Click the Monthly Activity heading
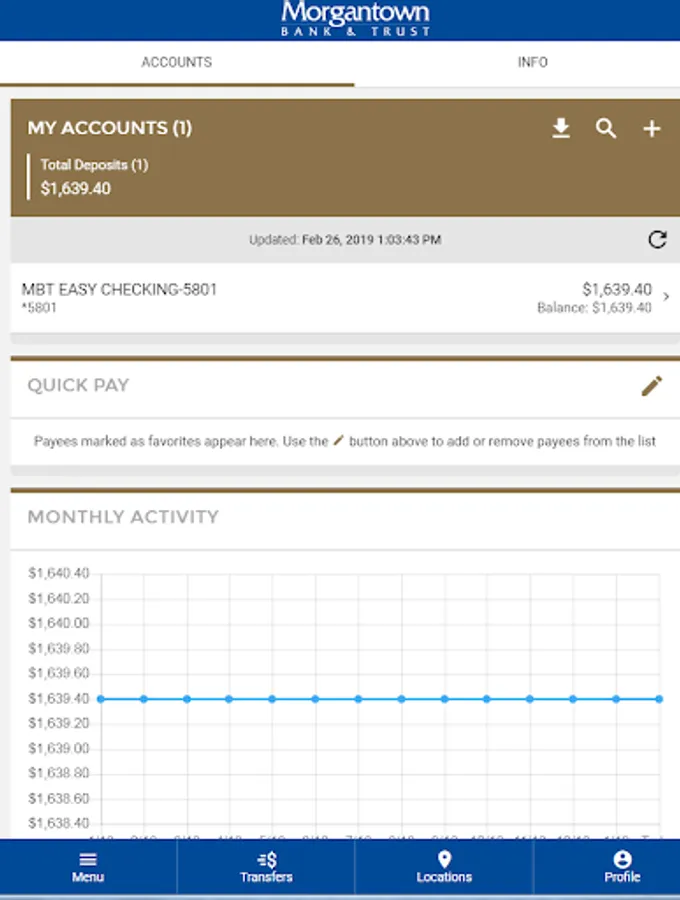This screenshot has height=900, width=680. point(122,517)
